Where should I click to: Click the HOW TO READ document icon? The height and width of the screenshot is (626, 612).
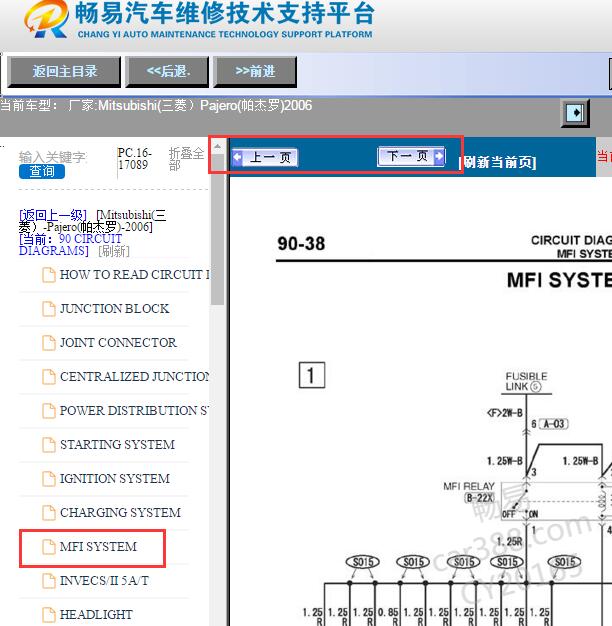pyautogui.click(x=49, y=275)
